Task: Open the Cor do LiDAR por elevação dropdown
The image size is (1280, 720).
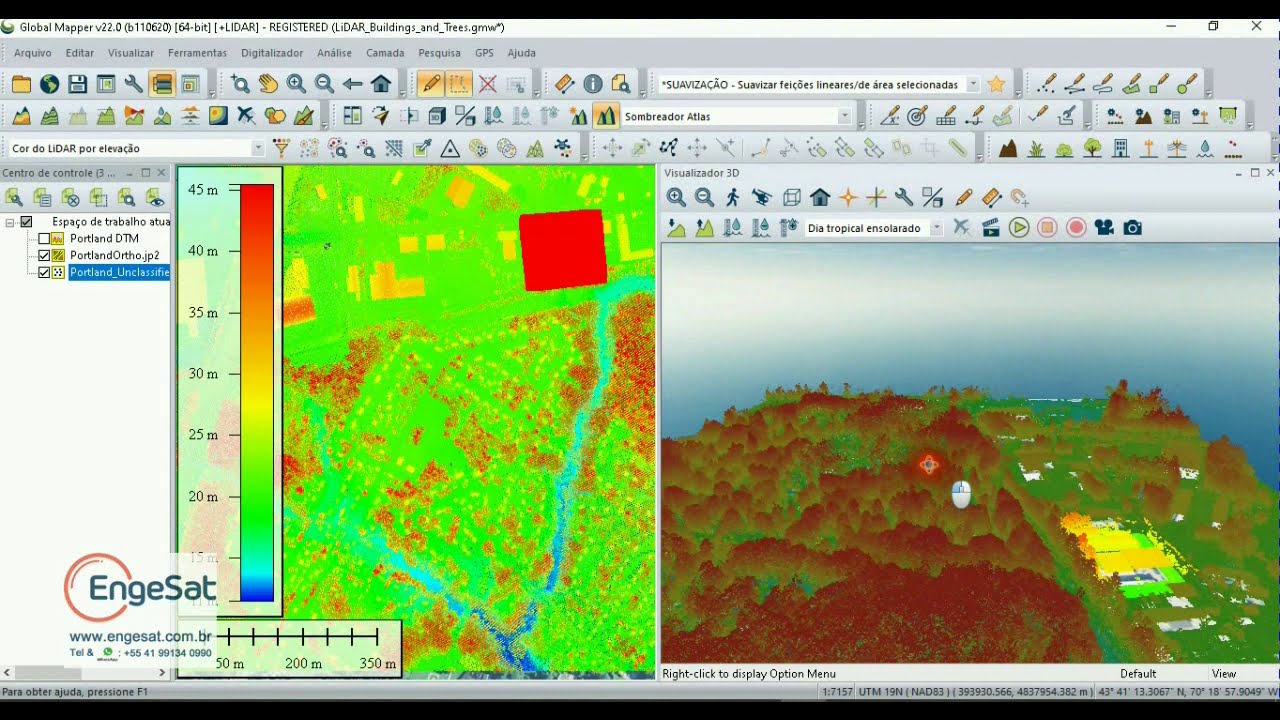Action: 258,148
